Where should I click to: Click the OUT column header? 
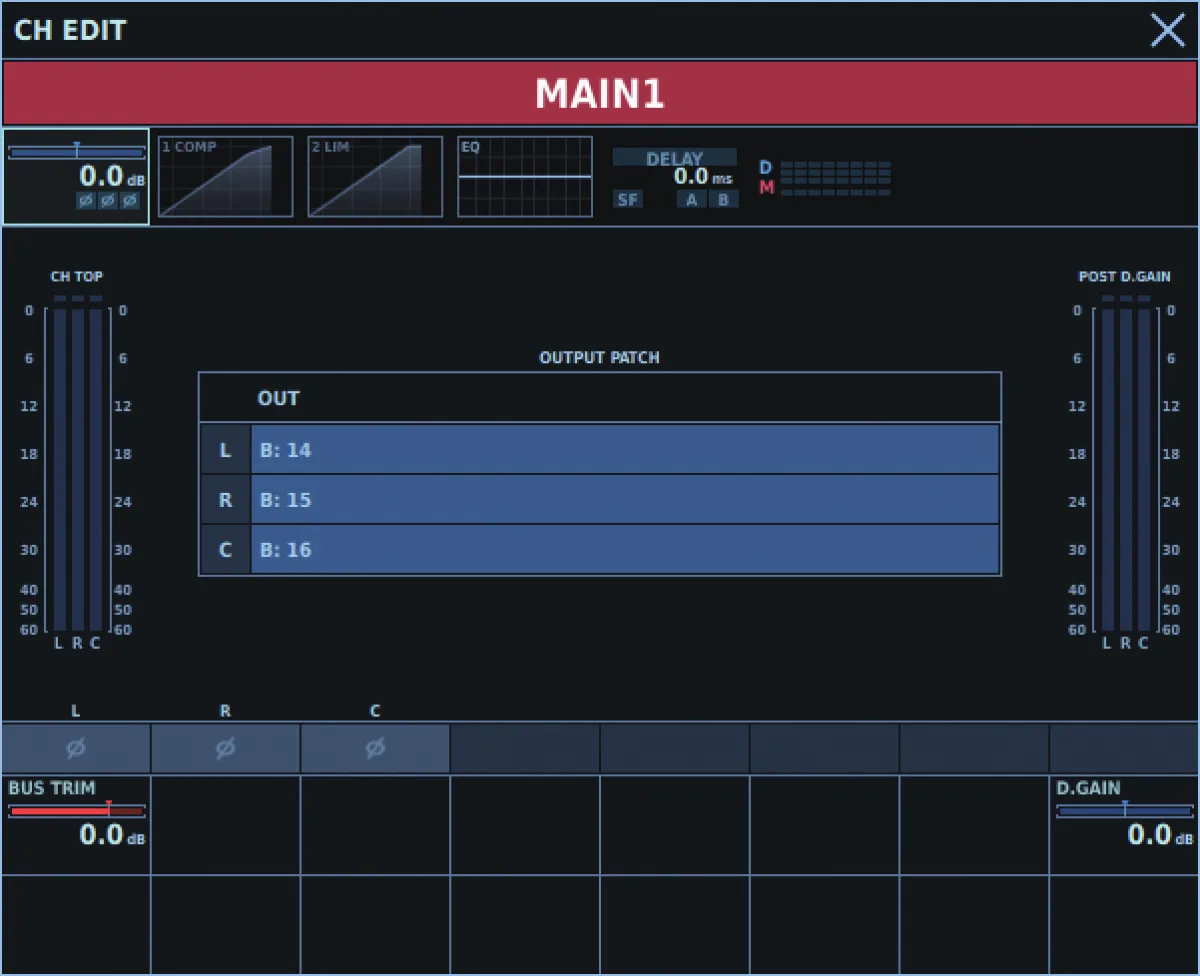(x=278, y=398)
